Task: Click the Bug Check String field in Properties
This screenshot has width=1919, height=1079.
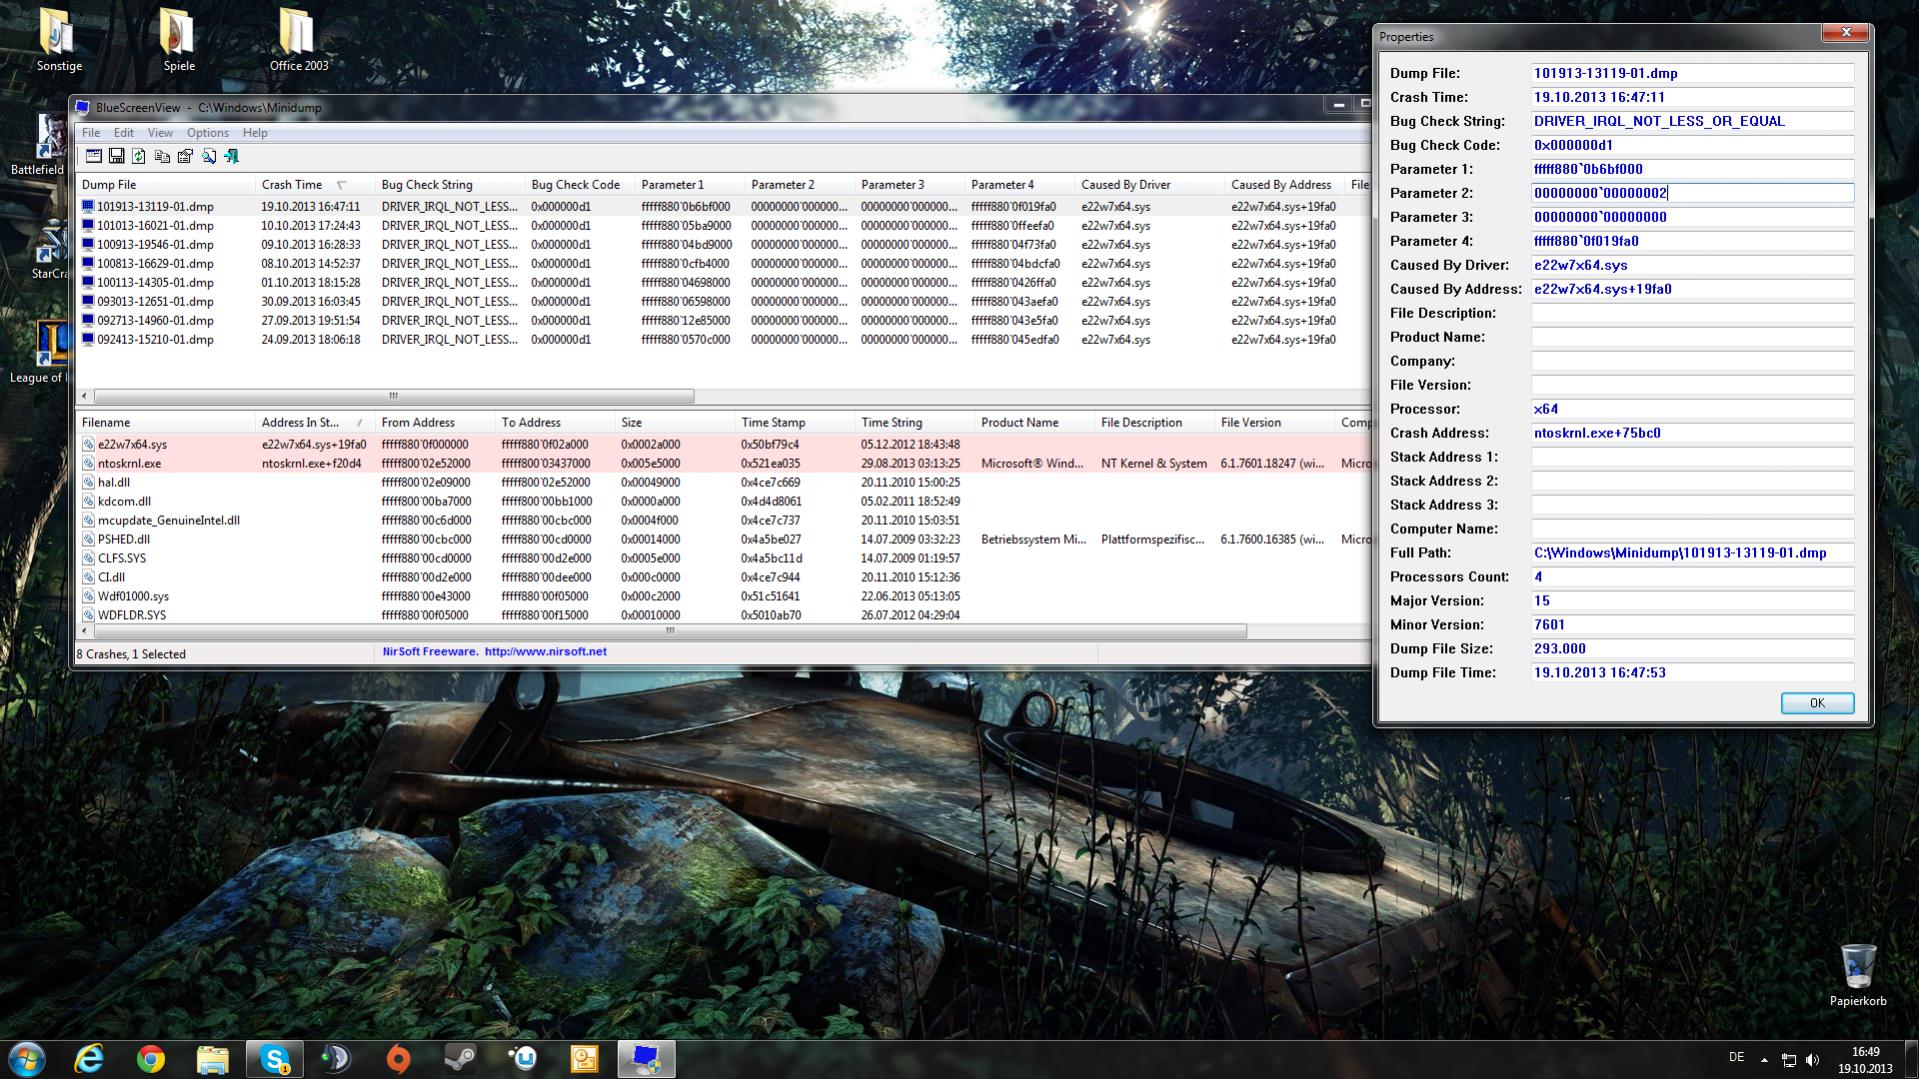Action: [x=1692, y=121]
